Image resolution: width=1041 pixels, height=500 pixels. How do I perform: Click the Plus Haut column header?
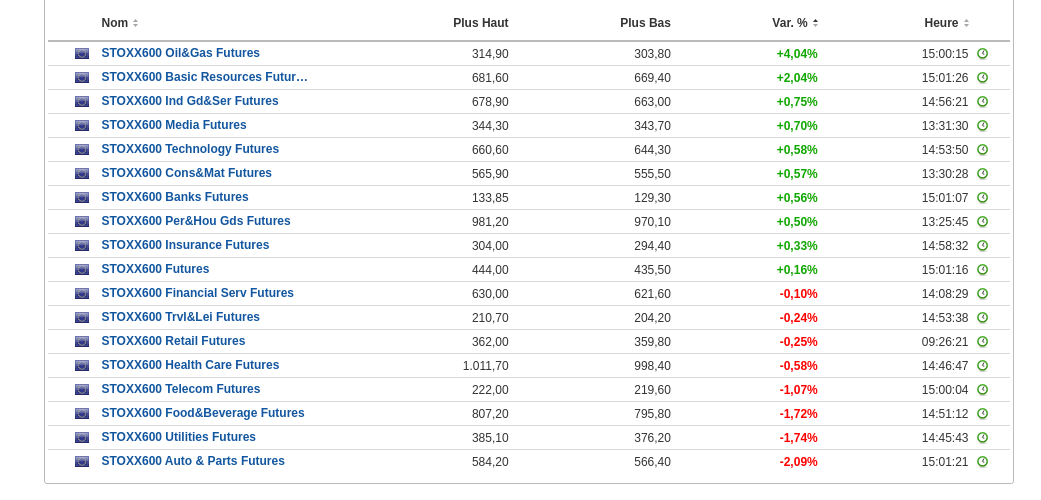point(480,23)
